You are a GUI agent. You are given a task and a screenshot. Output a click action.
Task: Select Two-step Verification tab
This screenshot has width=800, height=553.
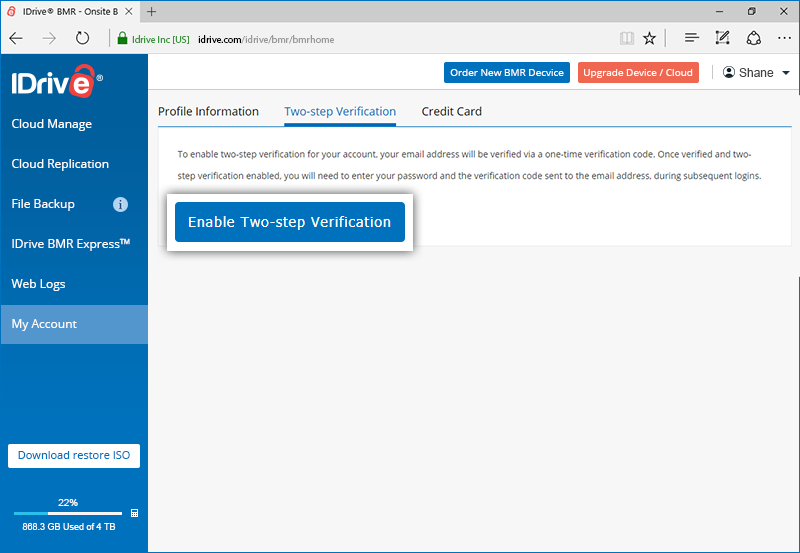(x=340, y=111)
